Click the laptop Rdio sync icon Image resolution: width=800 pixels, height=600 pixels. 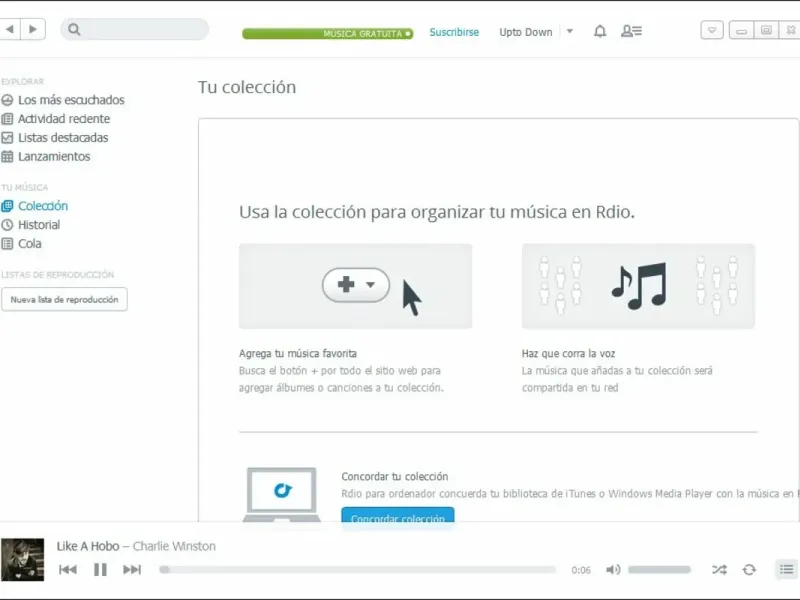(x=282, y=494)
